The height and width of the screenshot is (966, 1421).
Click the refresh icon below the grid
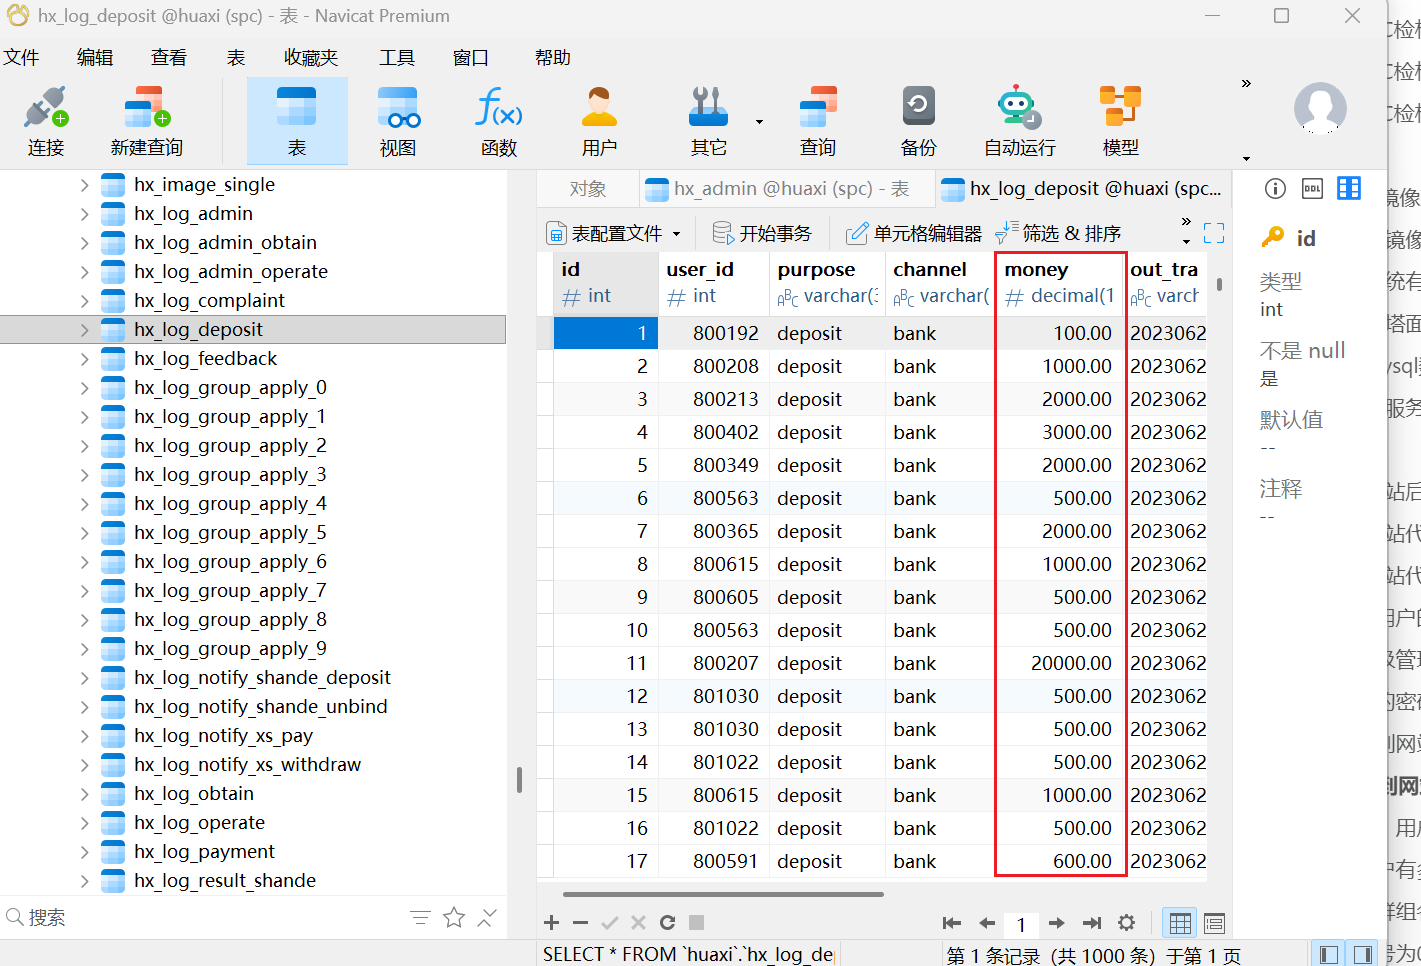tap(667, 923)
